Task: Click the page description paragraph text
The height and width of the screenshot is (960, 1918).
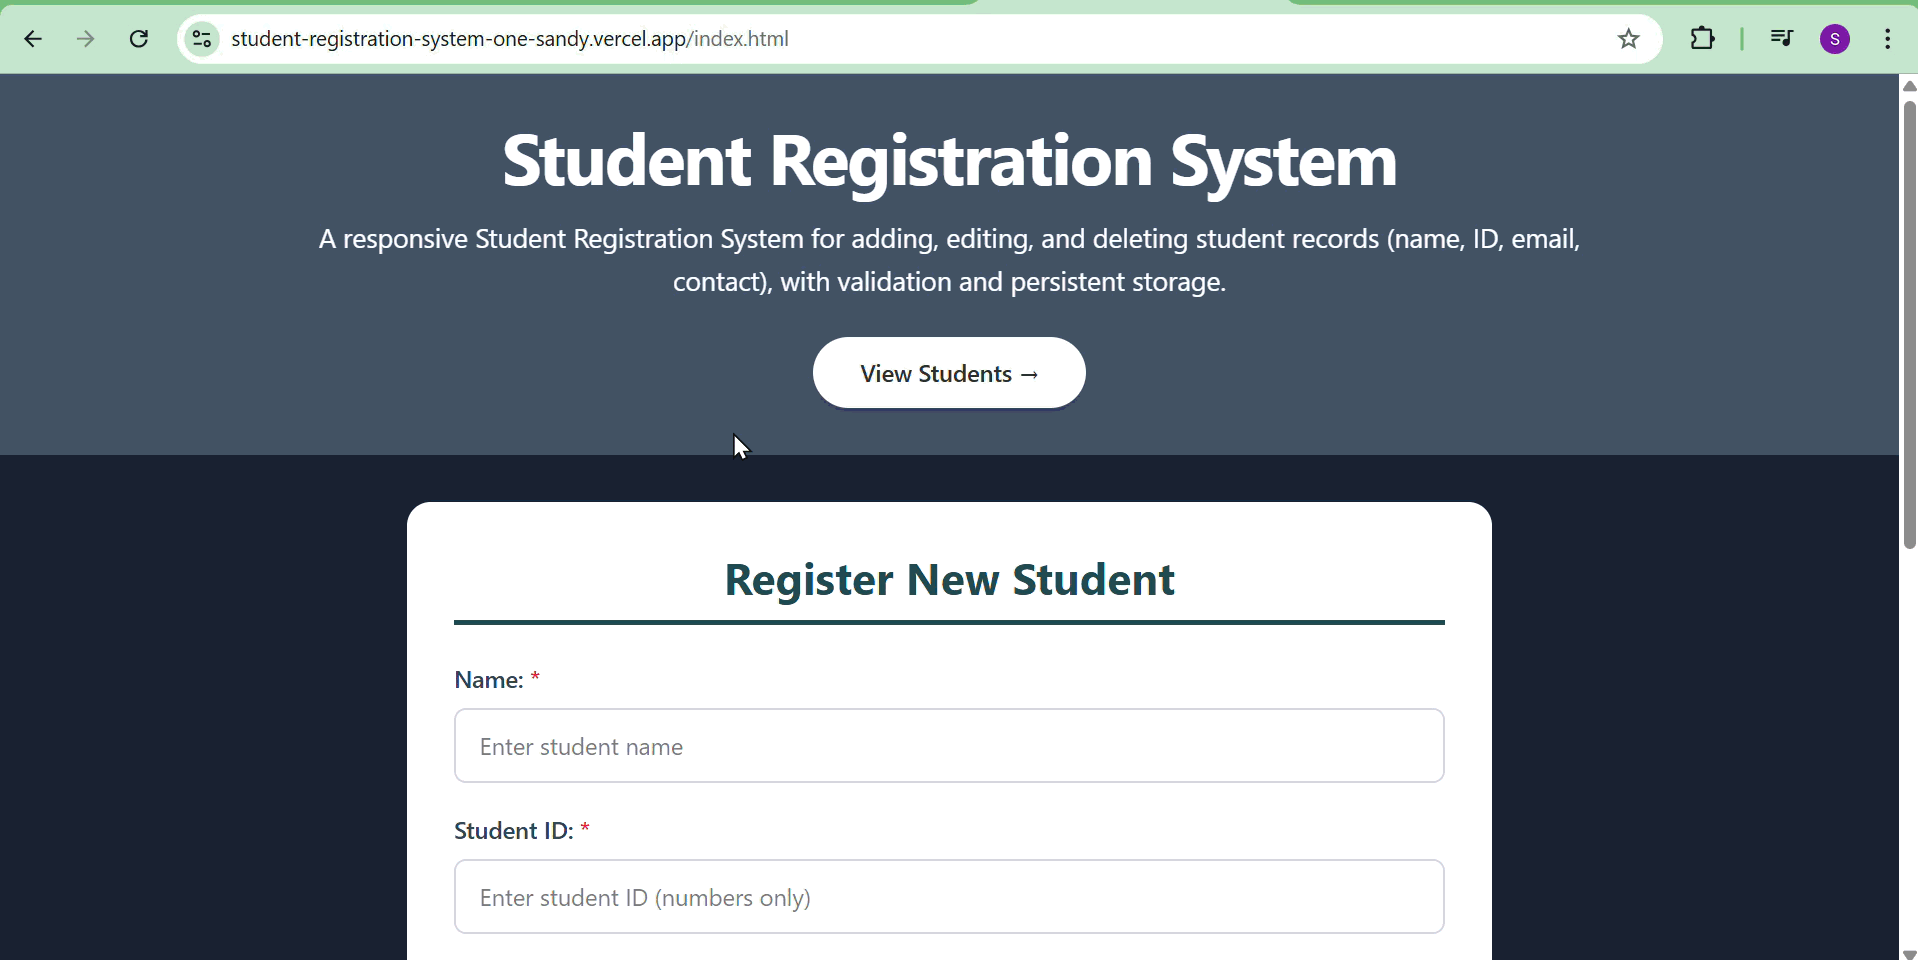Action: [948, 260]
